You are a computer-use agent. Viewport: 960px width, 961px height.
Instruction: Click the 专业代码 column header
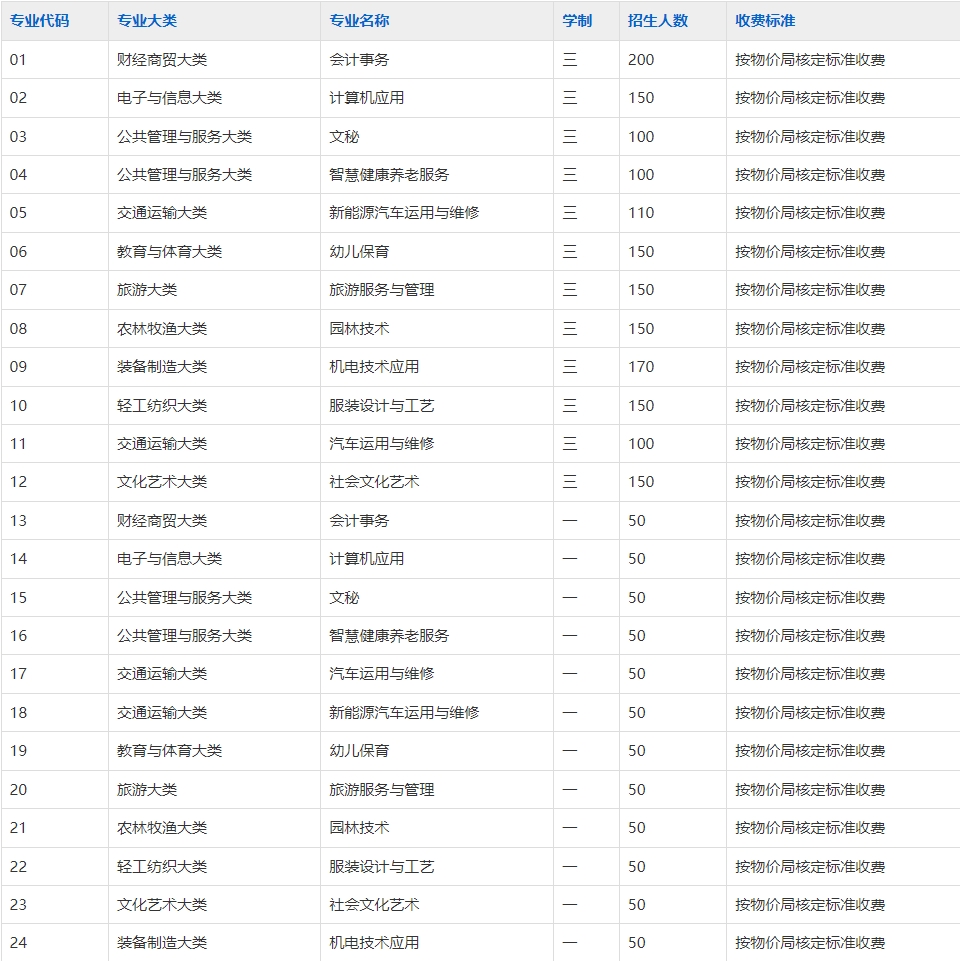pos(39,21)
